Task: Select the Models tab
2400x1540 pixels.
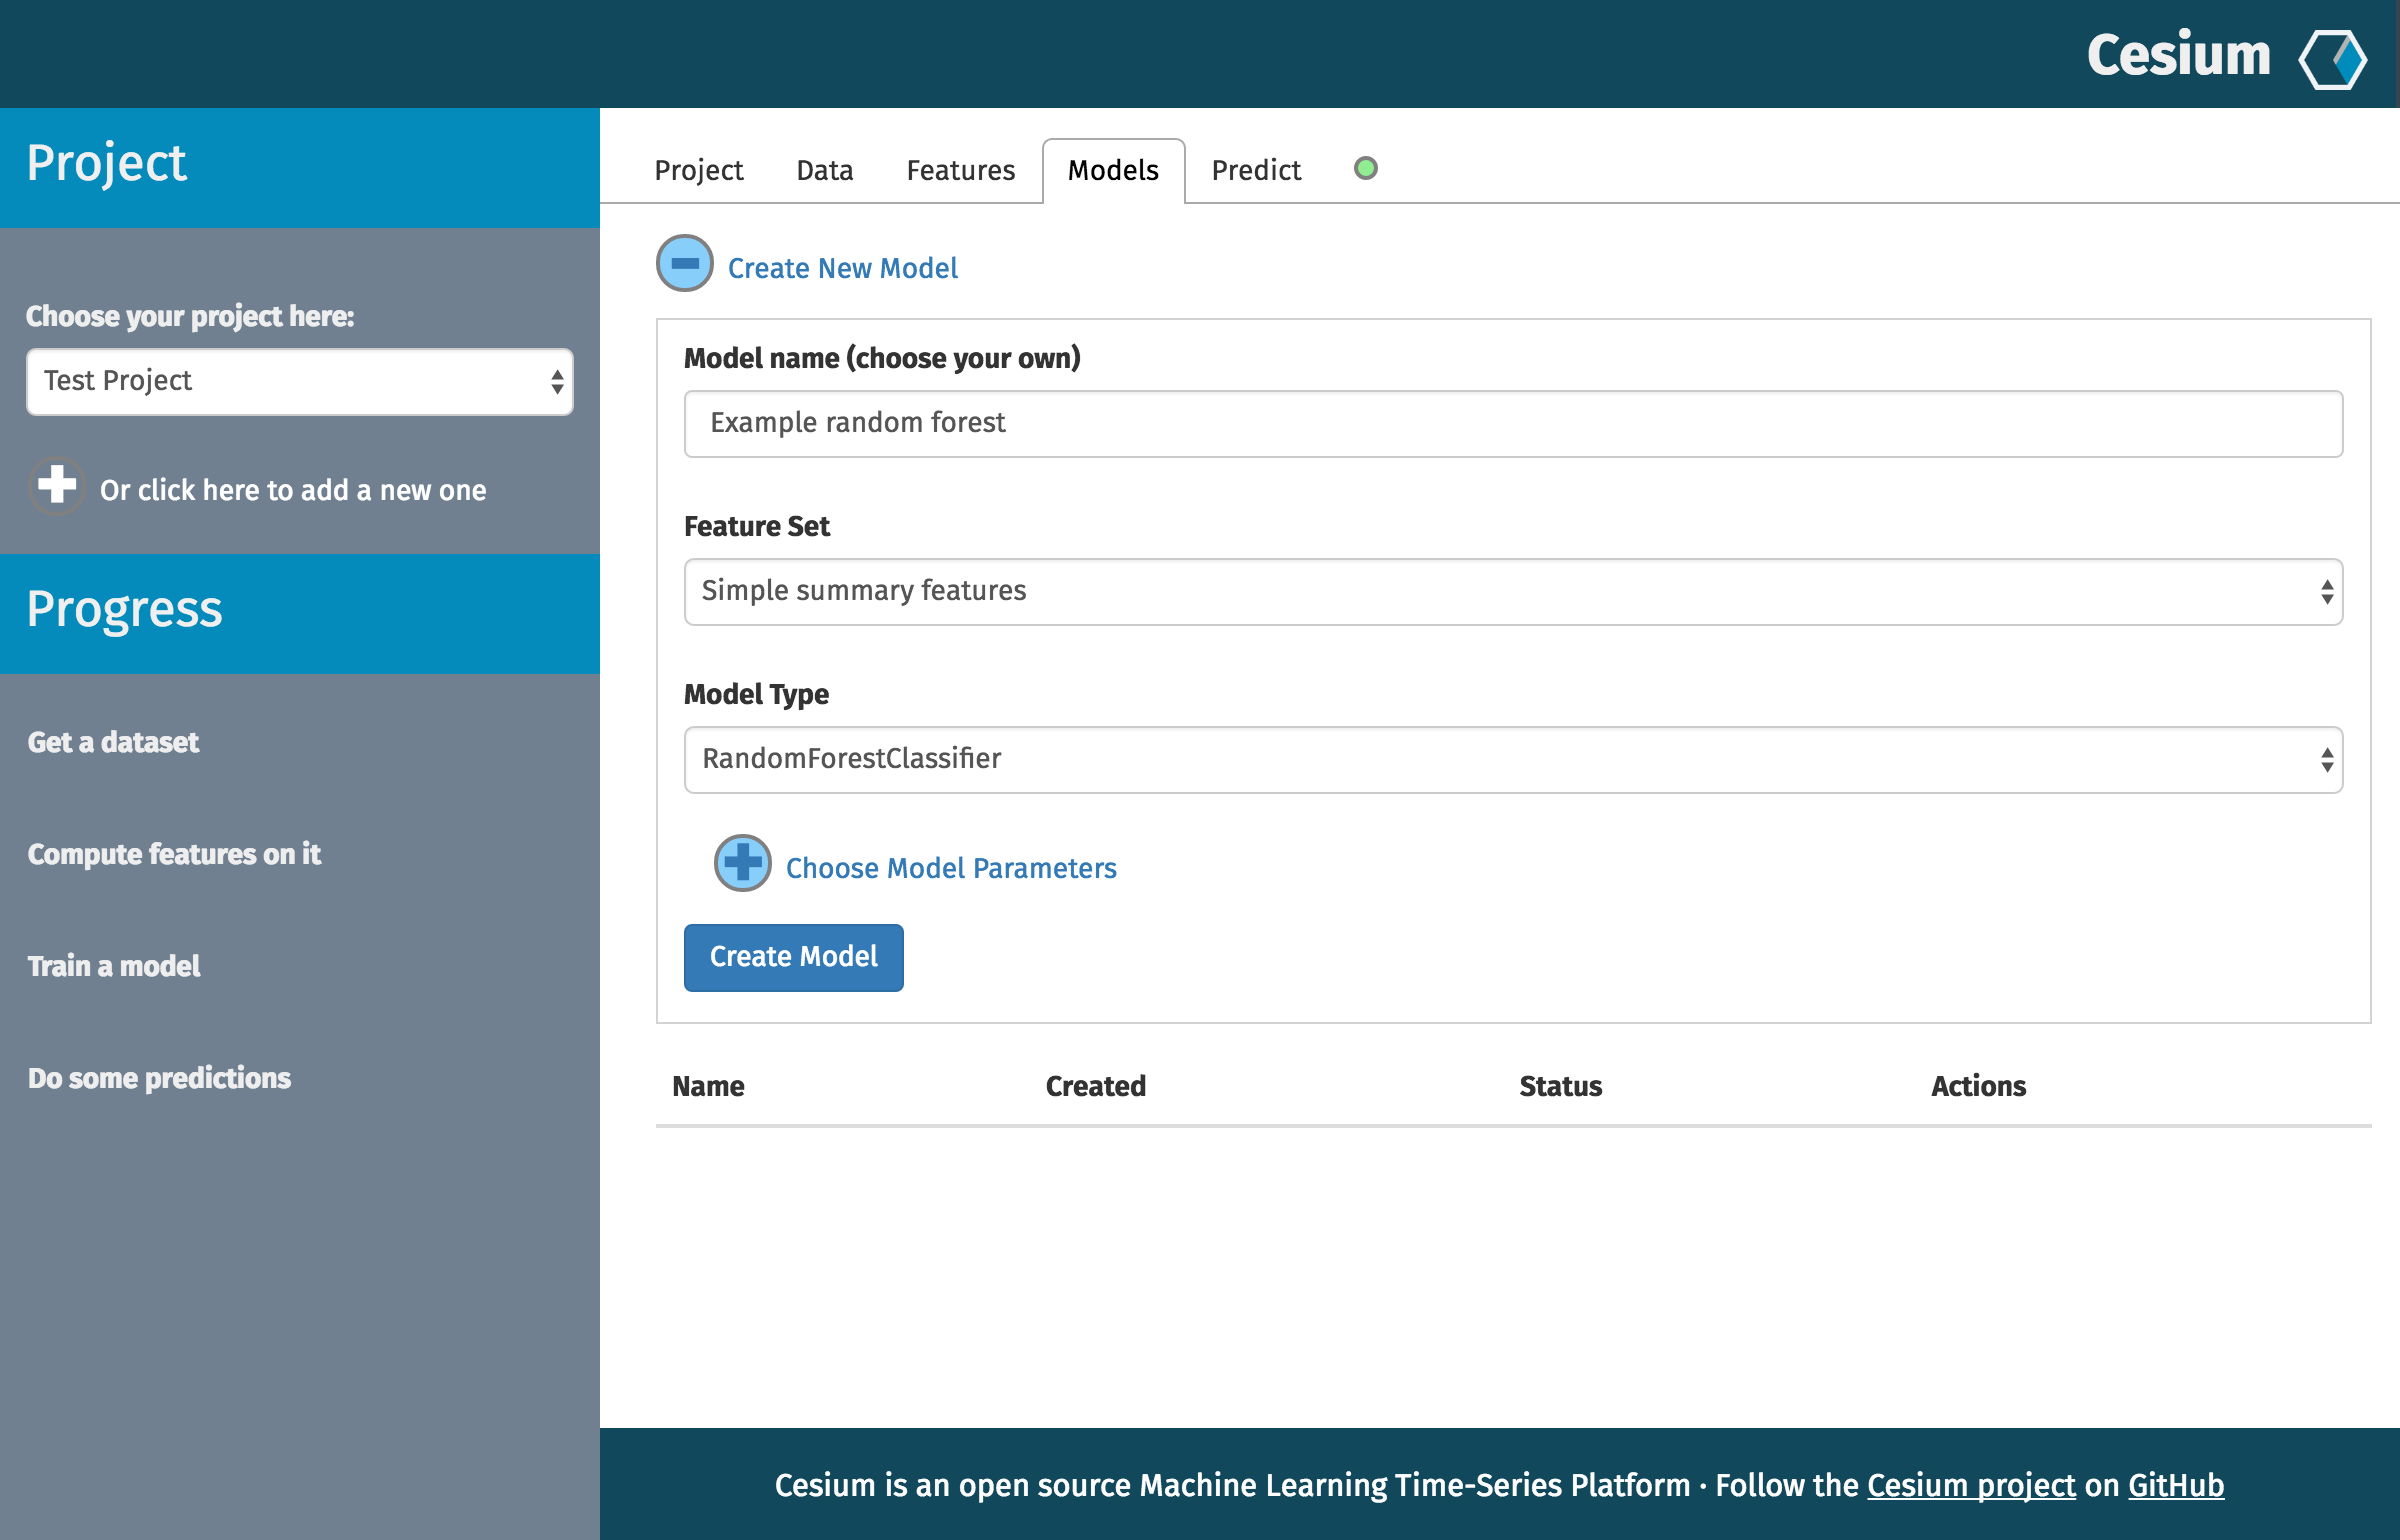Action: [1112, 170]
